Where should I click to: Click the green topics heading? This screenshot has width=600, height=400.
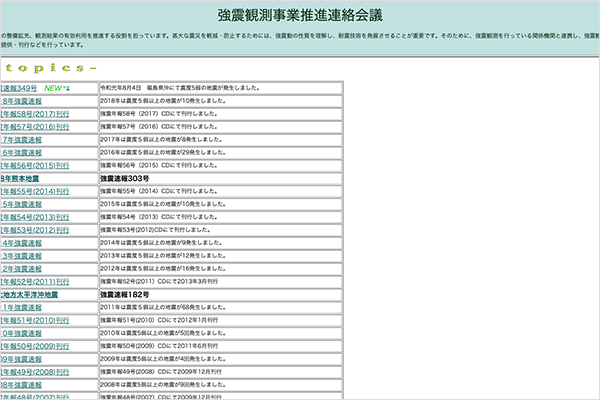click(x=50, y=68)
